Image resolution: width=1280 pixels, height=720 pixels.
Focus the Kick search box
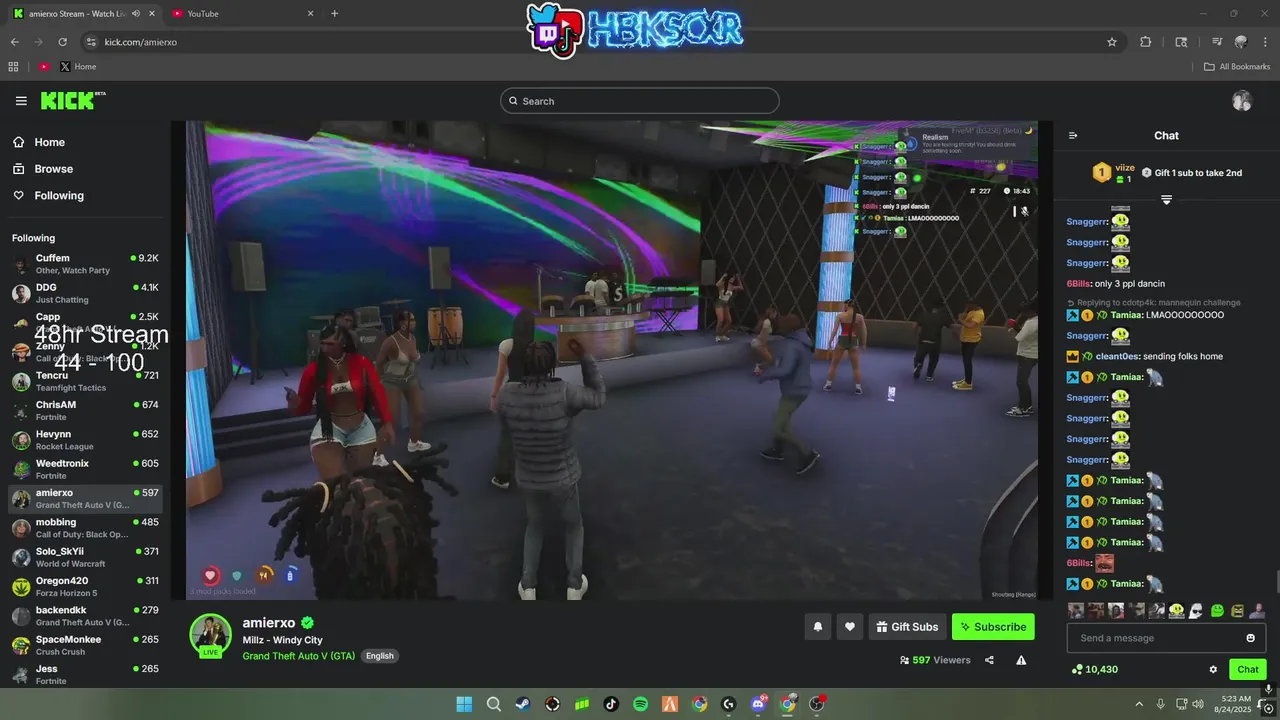pos(640,101)
